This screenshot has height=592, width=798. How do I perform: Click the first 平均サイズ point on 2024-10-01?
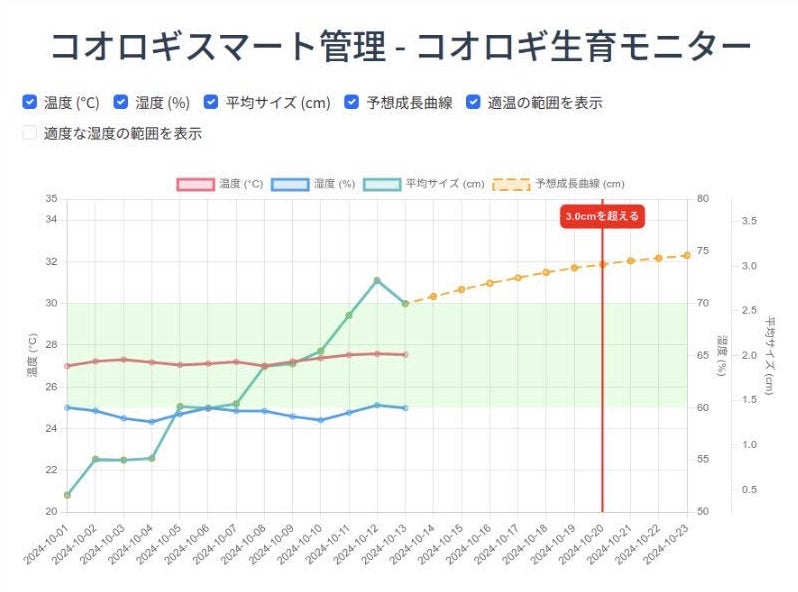tap(67, 495)
